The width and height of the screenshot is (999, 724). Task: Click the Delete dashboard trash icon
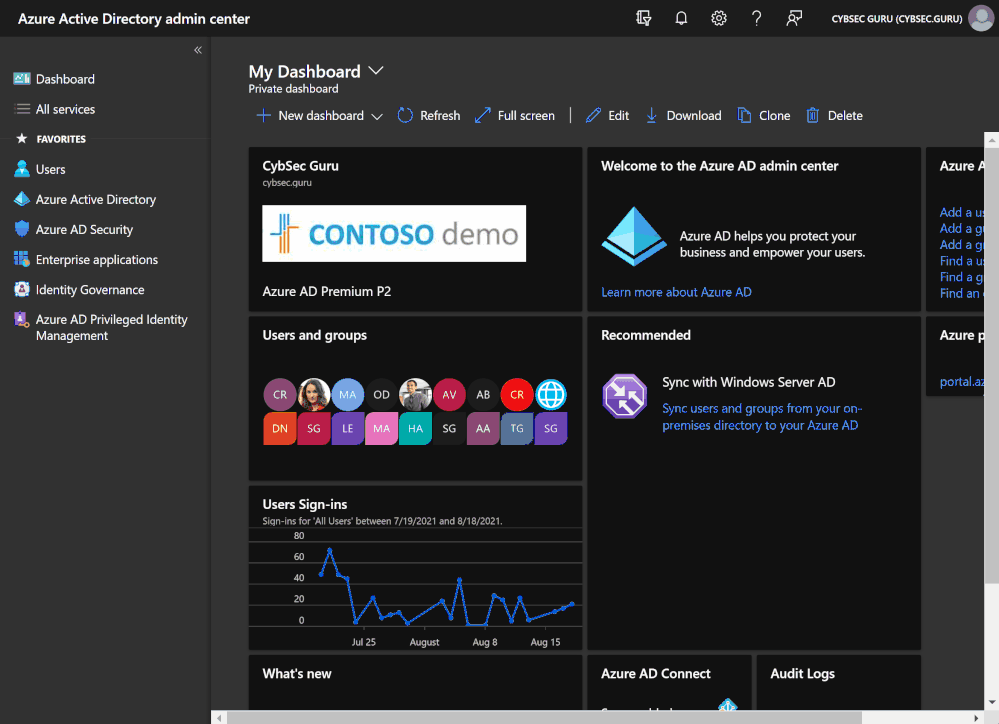tap(812, 115)
